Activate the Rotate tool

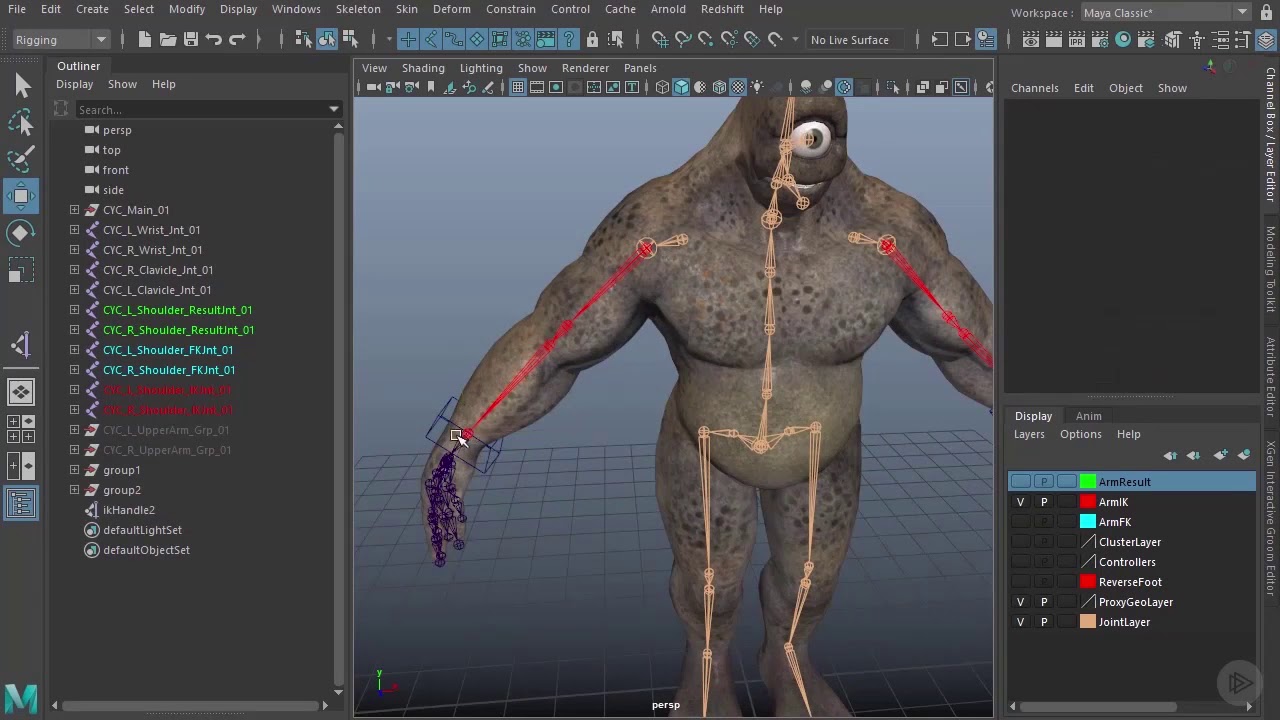pos(22,232)
